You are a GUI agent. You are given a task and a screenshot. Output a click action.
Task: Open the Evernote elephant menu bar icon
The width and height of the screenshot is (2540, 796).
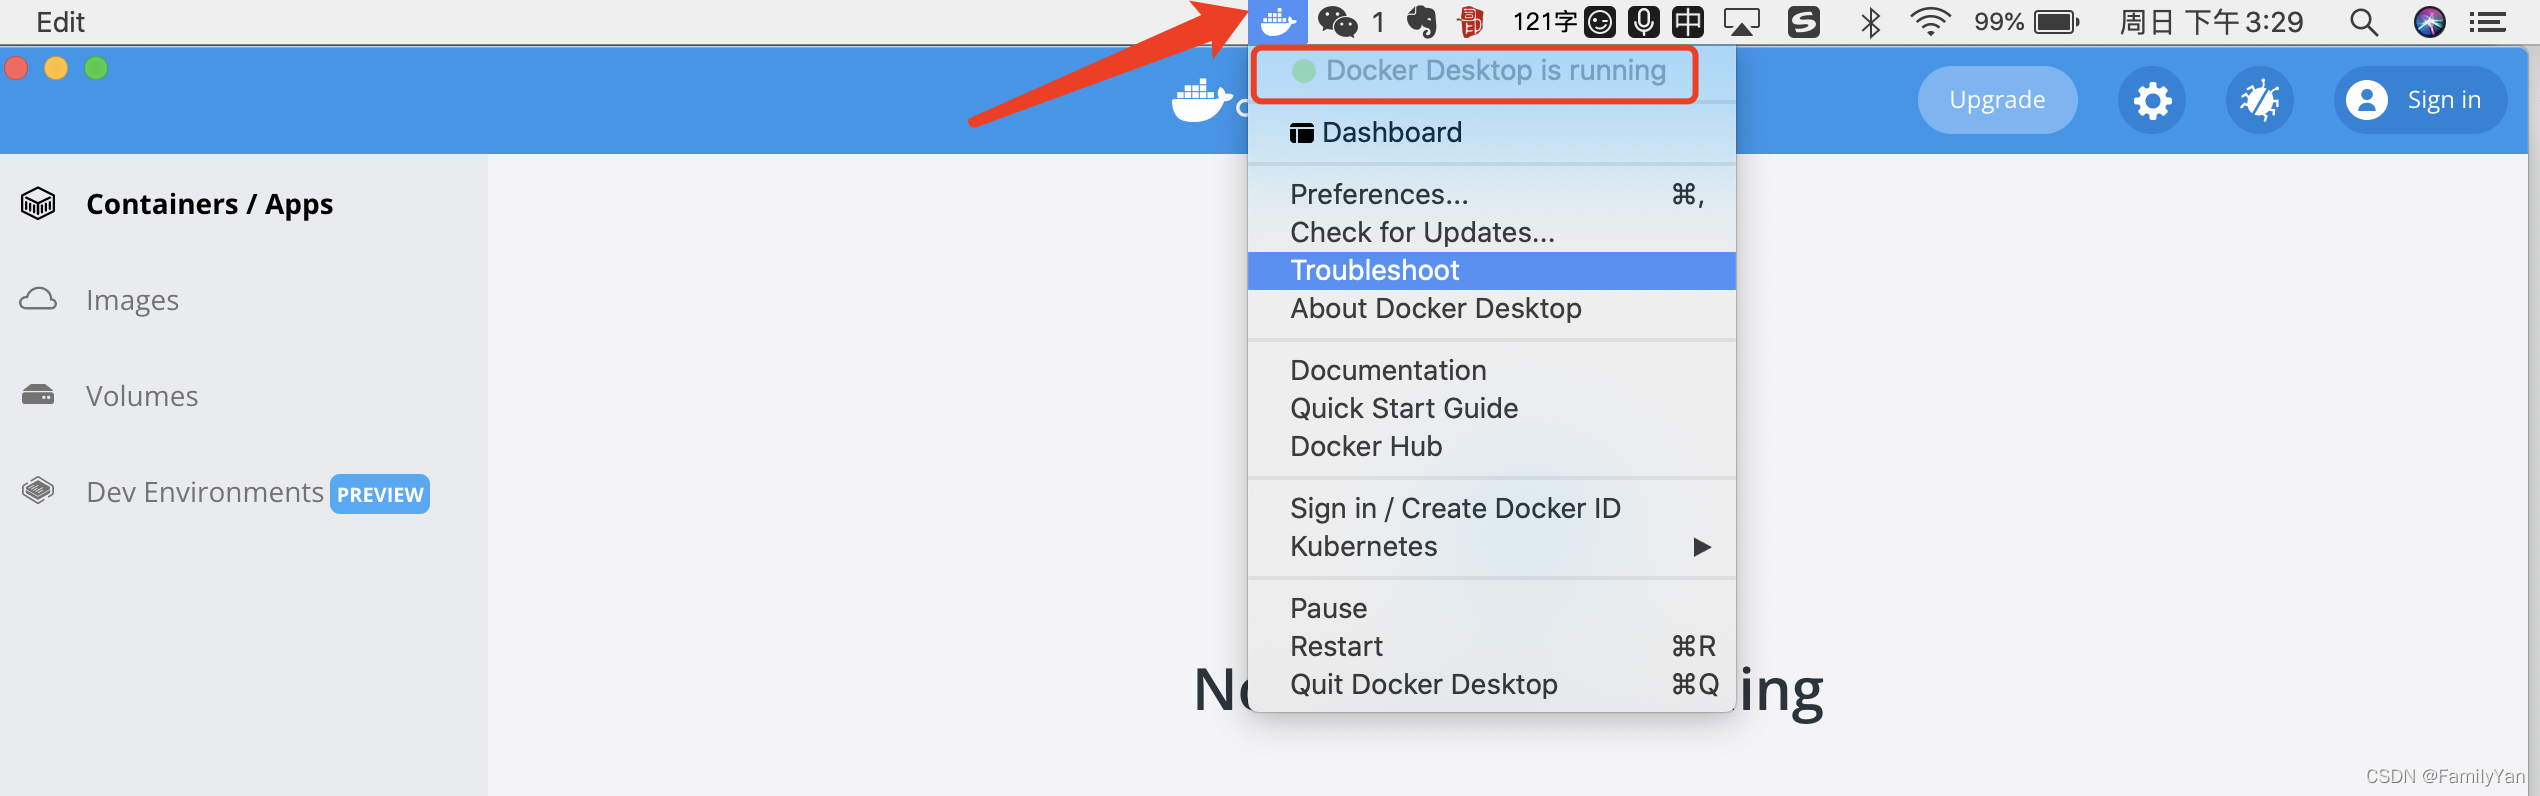click(1421, 21)
